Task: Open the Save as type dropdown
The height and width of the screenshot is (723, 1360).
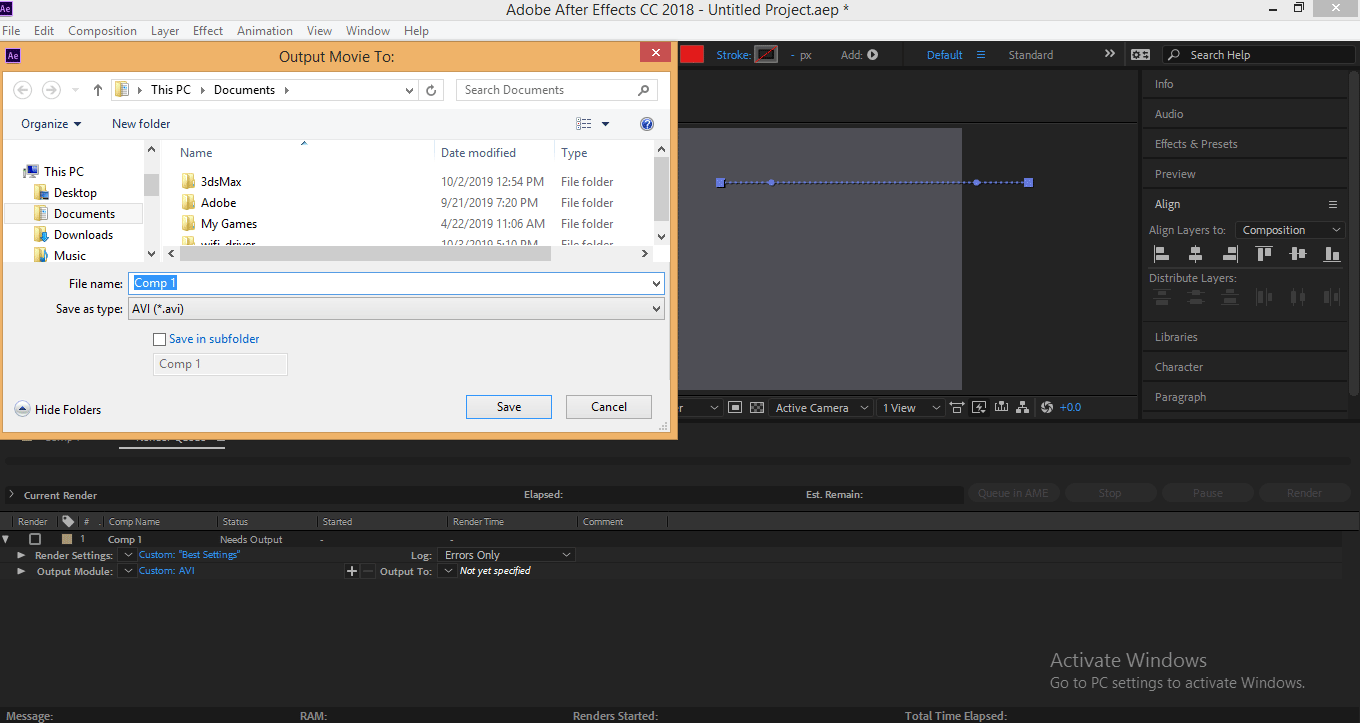Action: pyautogui.click(x=396, y=309)
